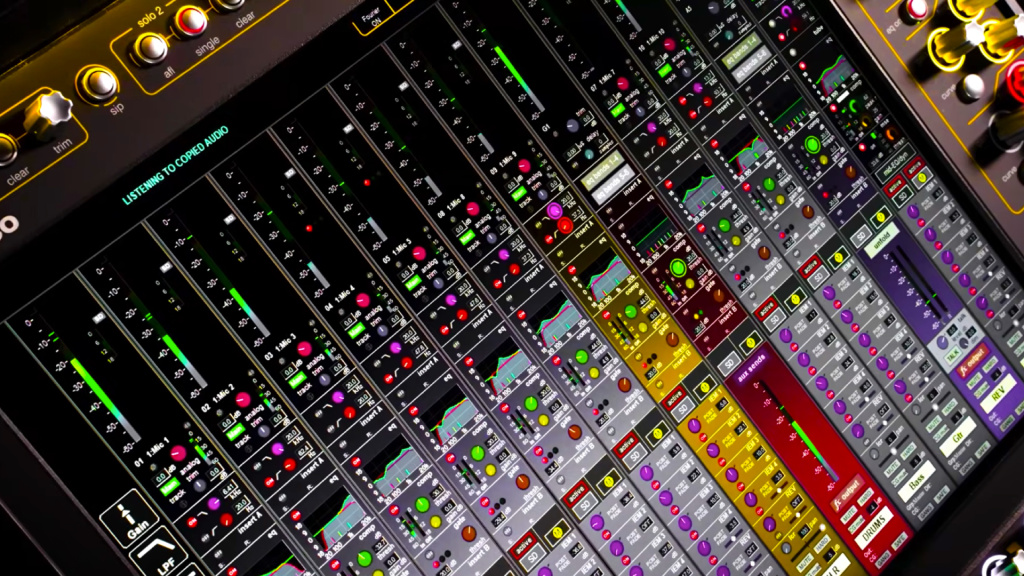Image resolution: width=1024 pixels, height=576 pixels.
Task: Select channel 01 magenta low-pass filter knob
Action: [x=214, y=504]
